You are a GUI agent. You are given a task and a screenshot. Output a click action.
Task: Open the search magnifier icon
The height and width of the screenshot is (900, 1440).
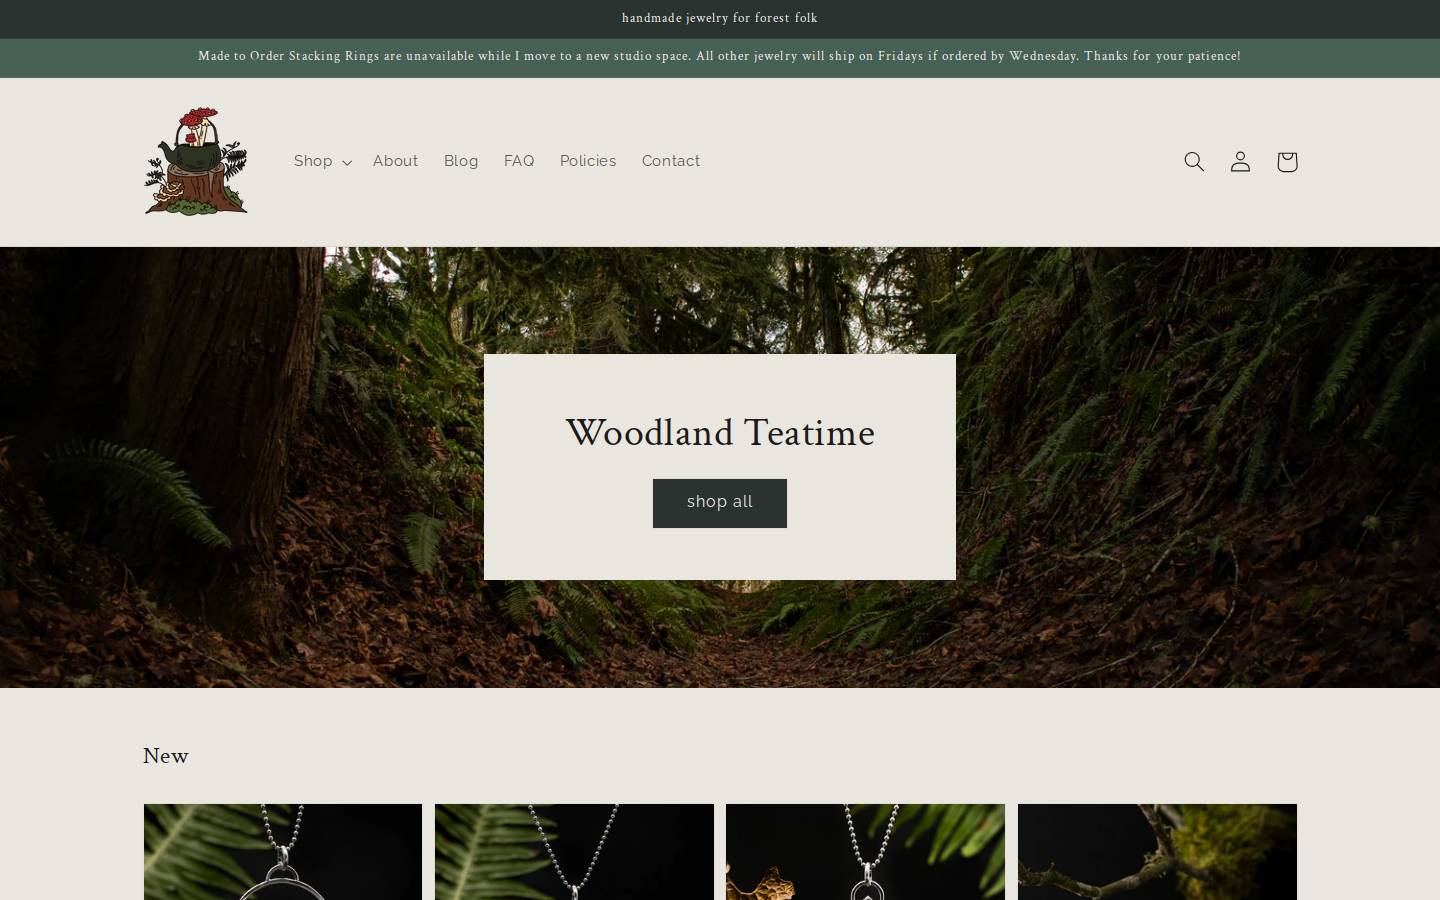(x=1194, y=161)
